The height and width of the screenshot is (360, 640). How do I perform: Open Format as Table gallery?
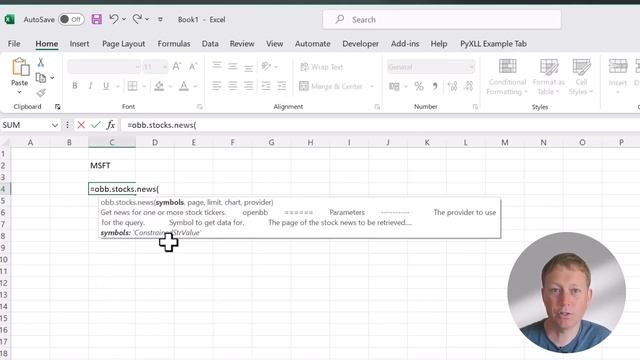click(549, 77)
